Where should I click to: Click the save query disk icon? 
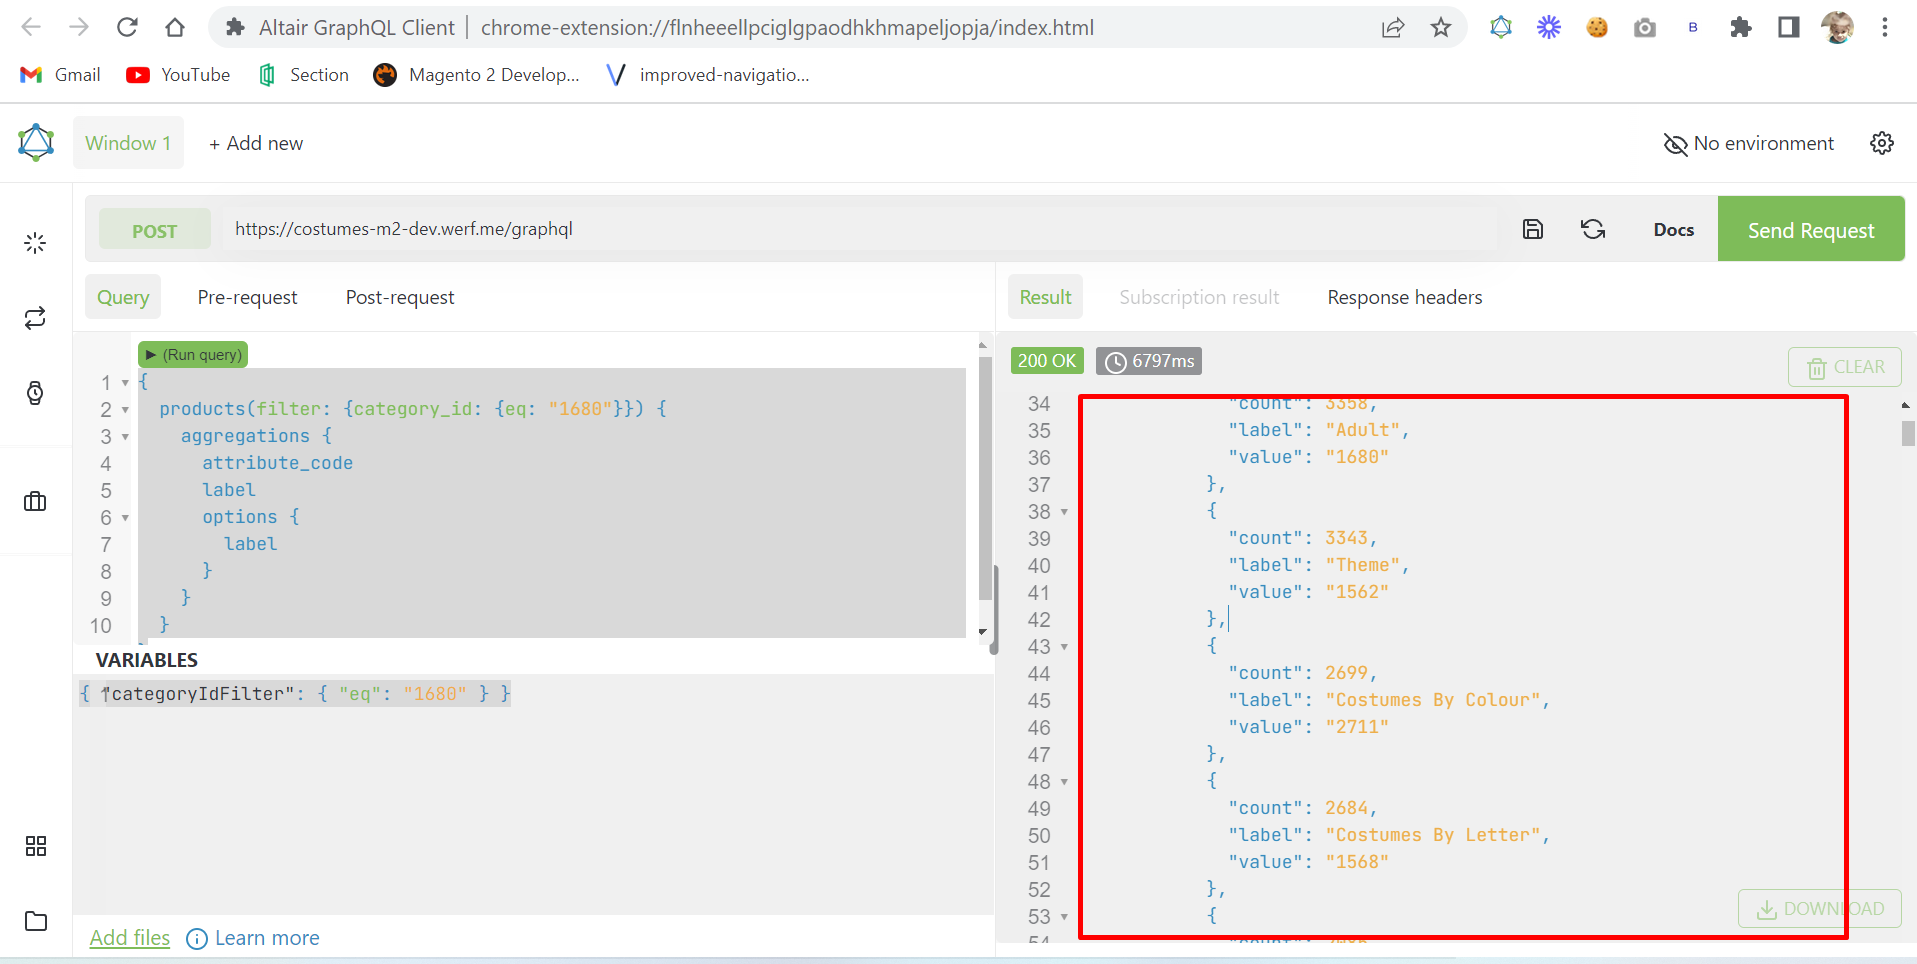1533,229
